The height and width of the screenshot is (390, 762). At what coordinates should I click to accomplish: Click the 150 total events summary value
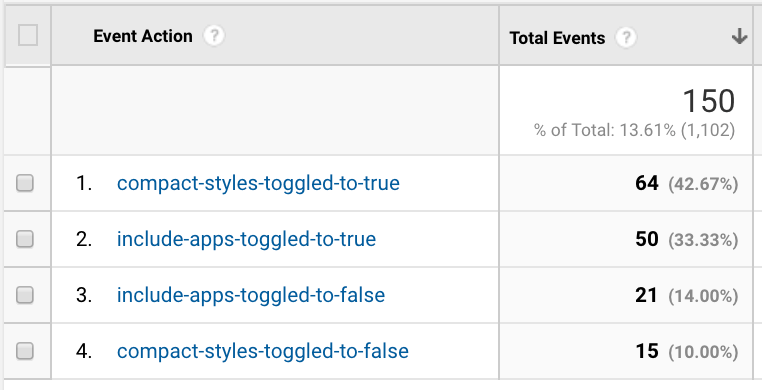pos(709,101)
